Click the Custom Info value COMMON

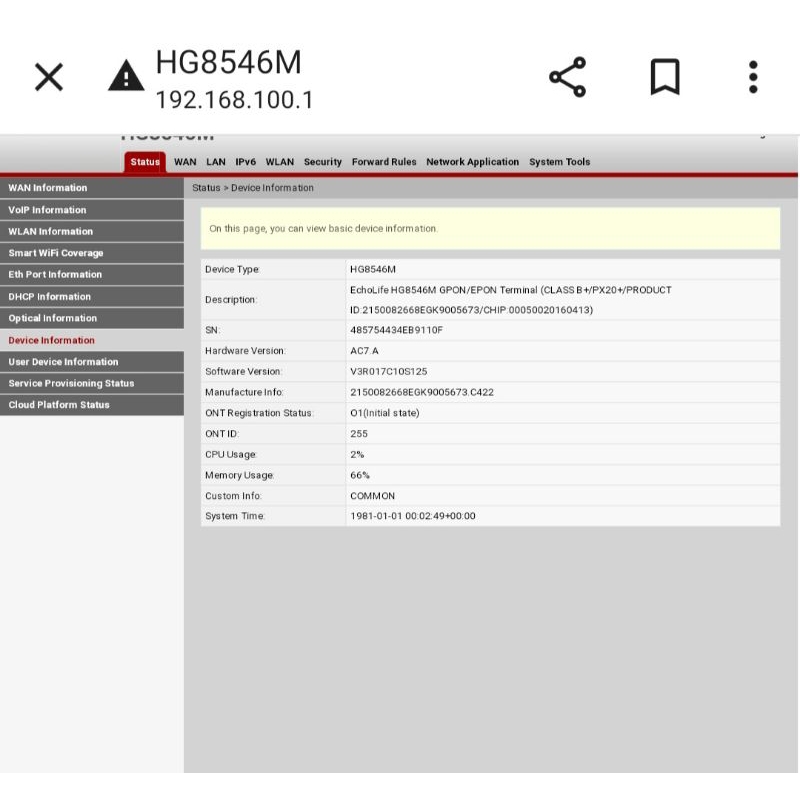372,495
